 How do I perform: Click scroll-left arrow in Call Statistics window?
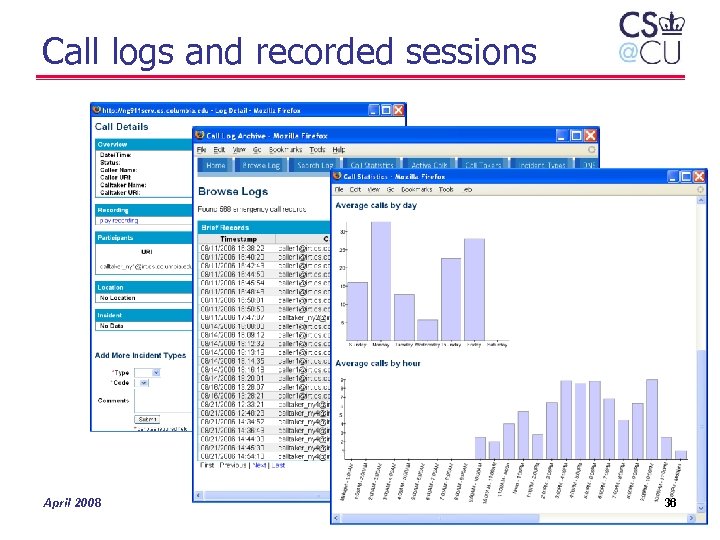(x=336, y=518)
